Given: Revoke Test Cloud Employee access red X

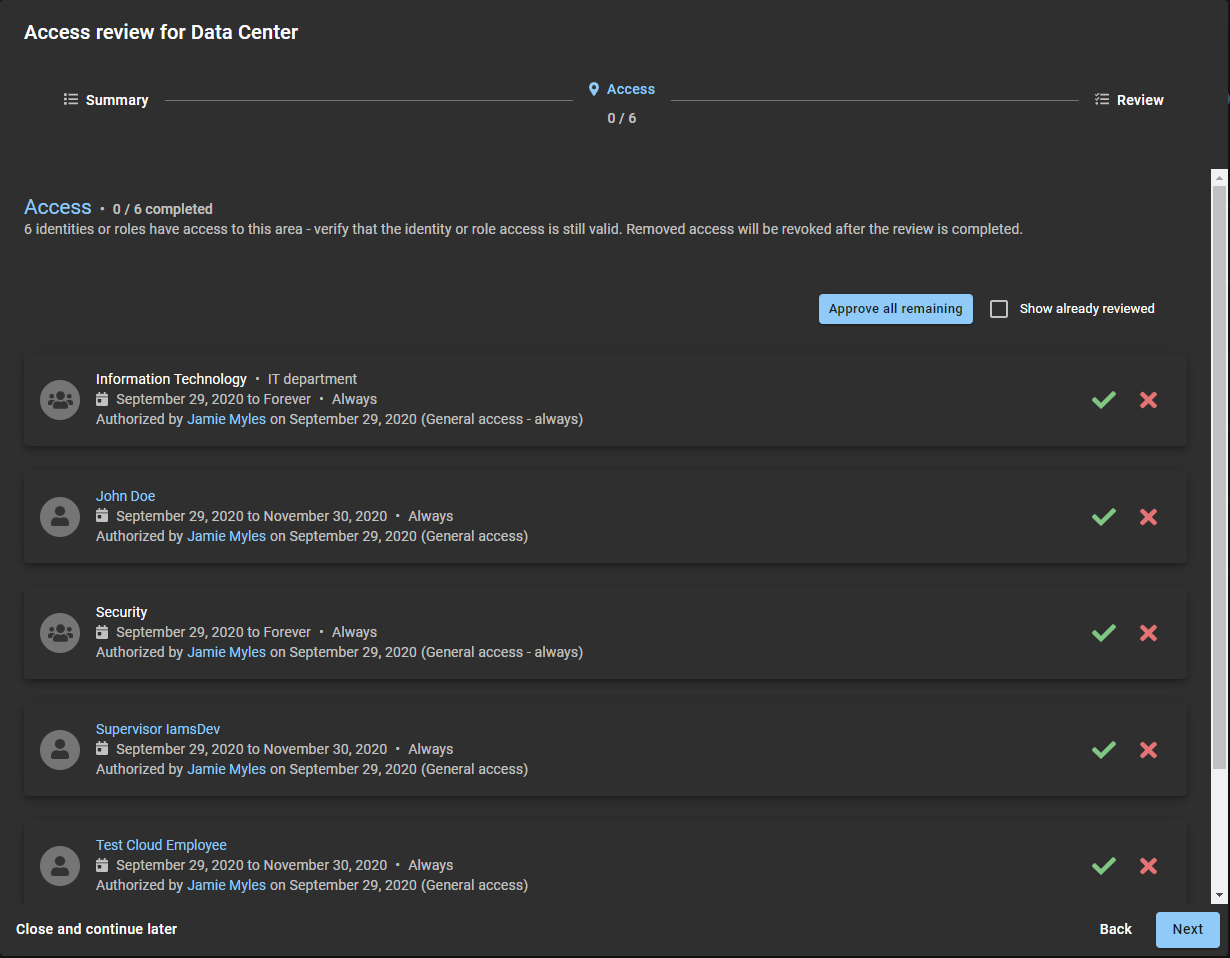Looking at the screenshot, I should click(x=1148, y=866).
